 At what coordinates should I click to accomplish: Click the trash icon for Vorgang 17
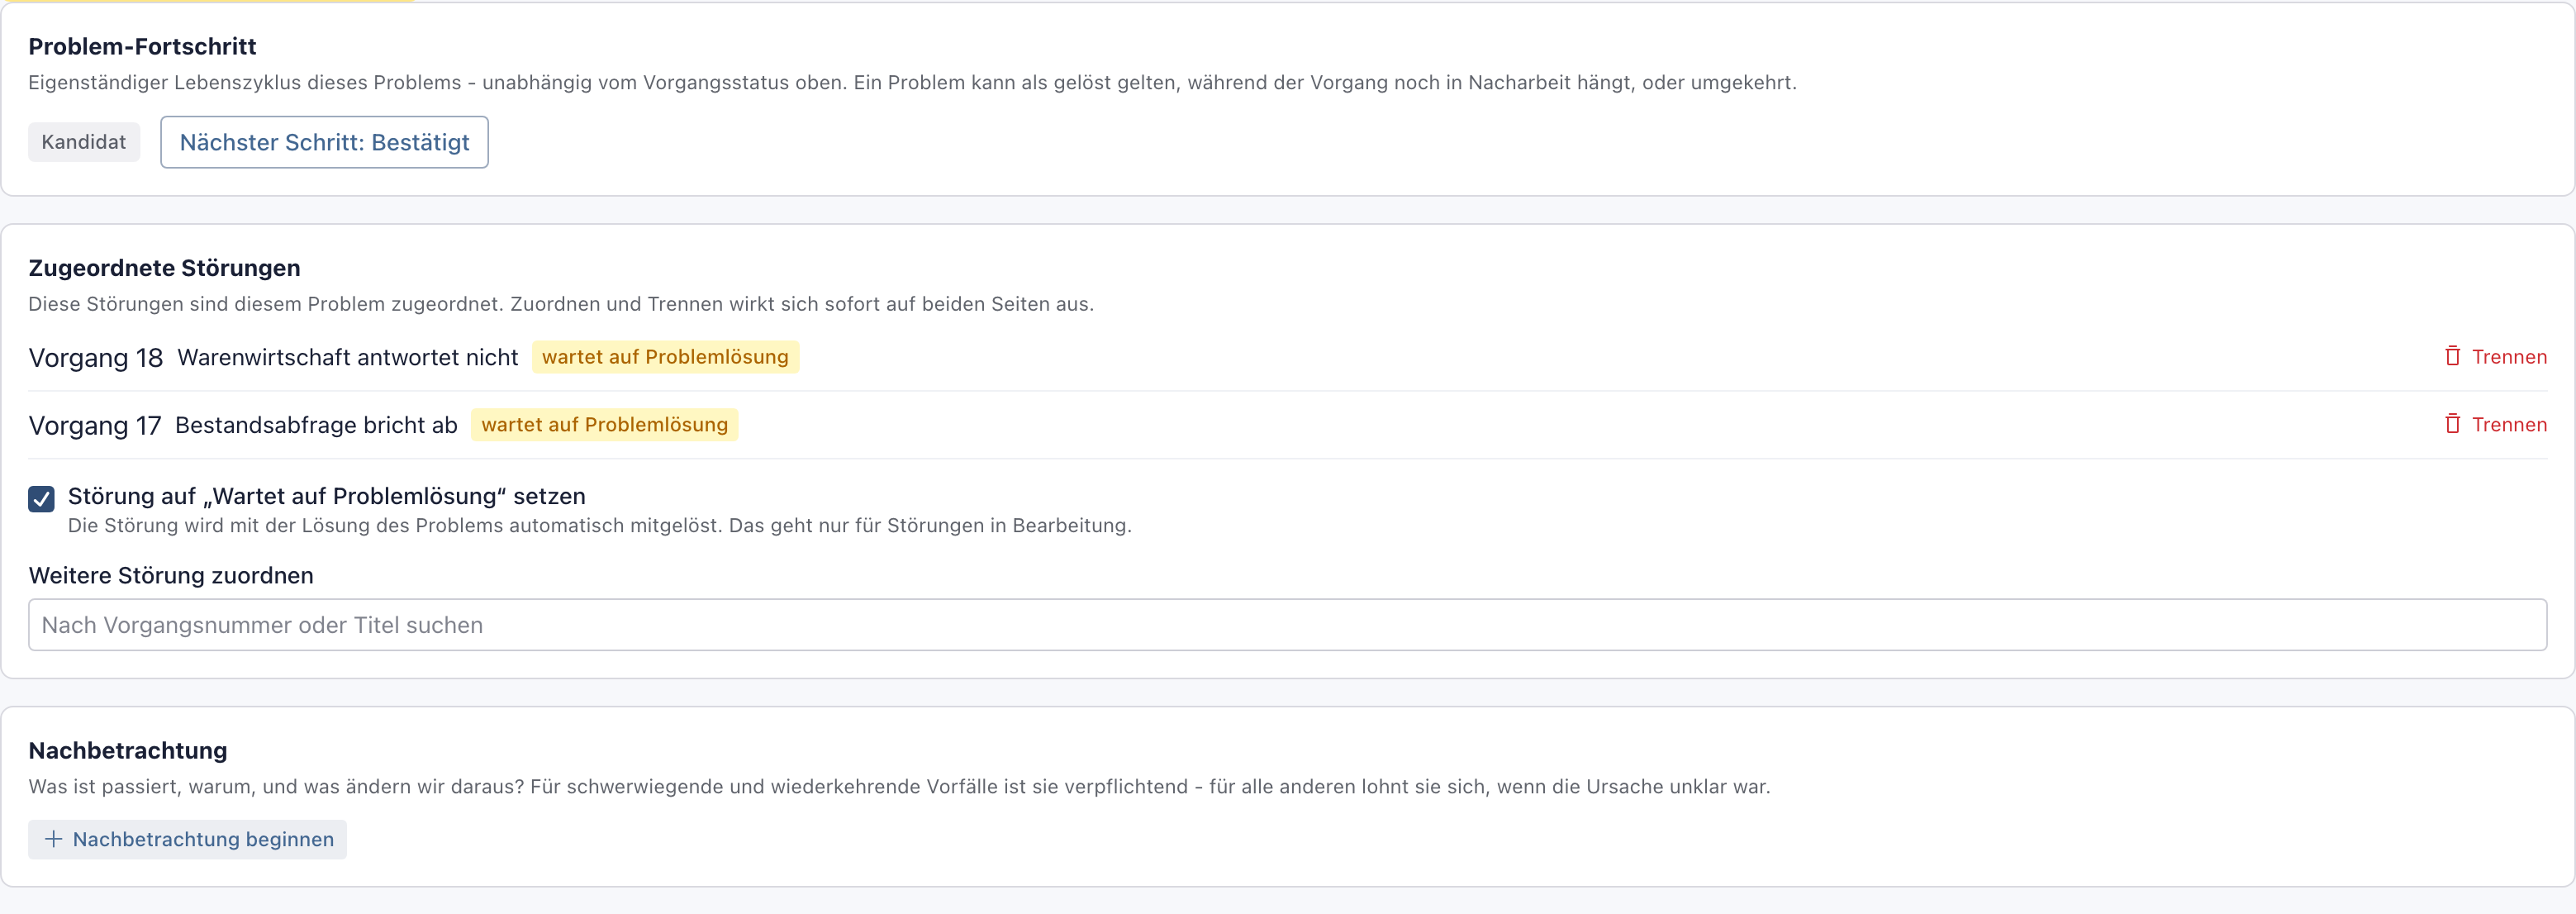2452,424
